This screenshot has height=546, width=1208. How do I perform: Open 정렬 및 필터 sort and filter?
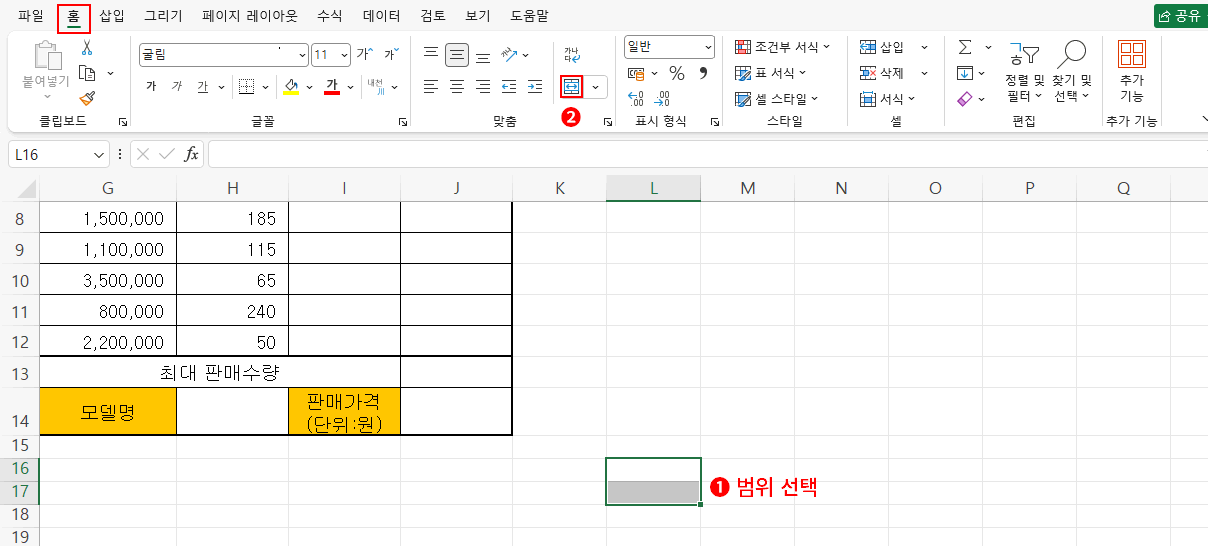pos(1024,72)
